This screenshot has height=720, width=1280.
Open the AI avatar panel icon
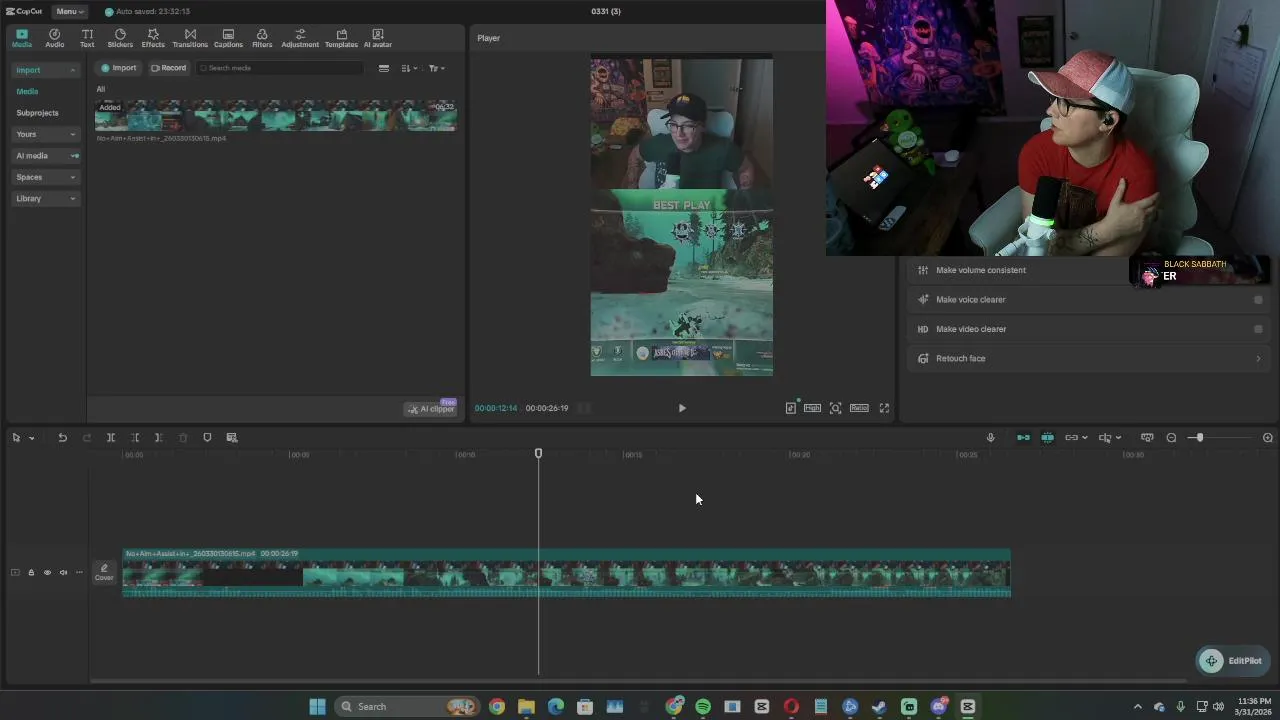(378, 38)
